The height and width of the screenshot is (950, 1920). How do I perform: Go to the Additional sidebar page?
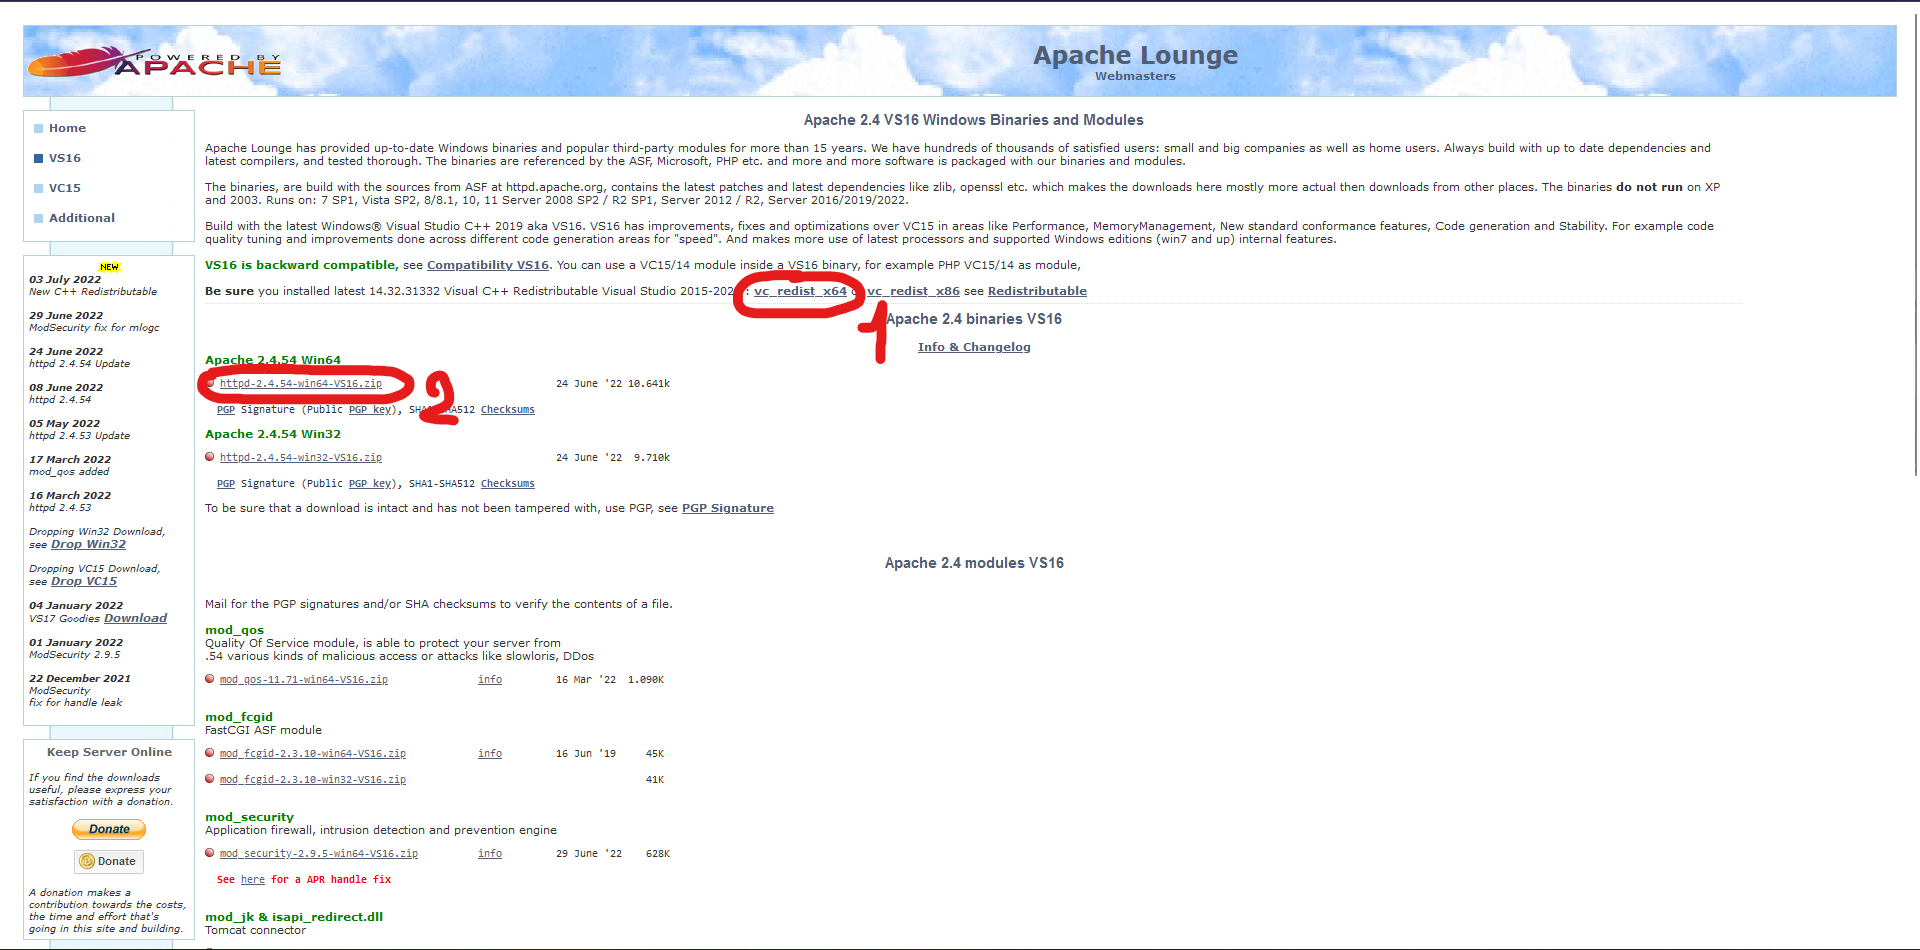82,218
